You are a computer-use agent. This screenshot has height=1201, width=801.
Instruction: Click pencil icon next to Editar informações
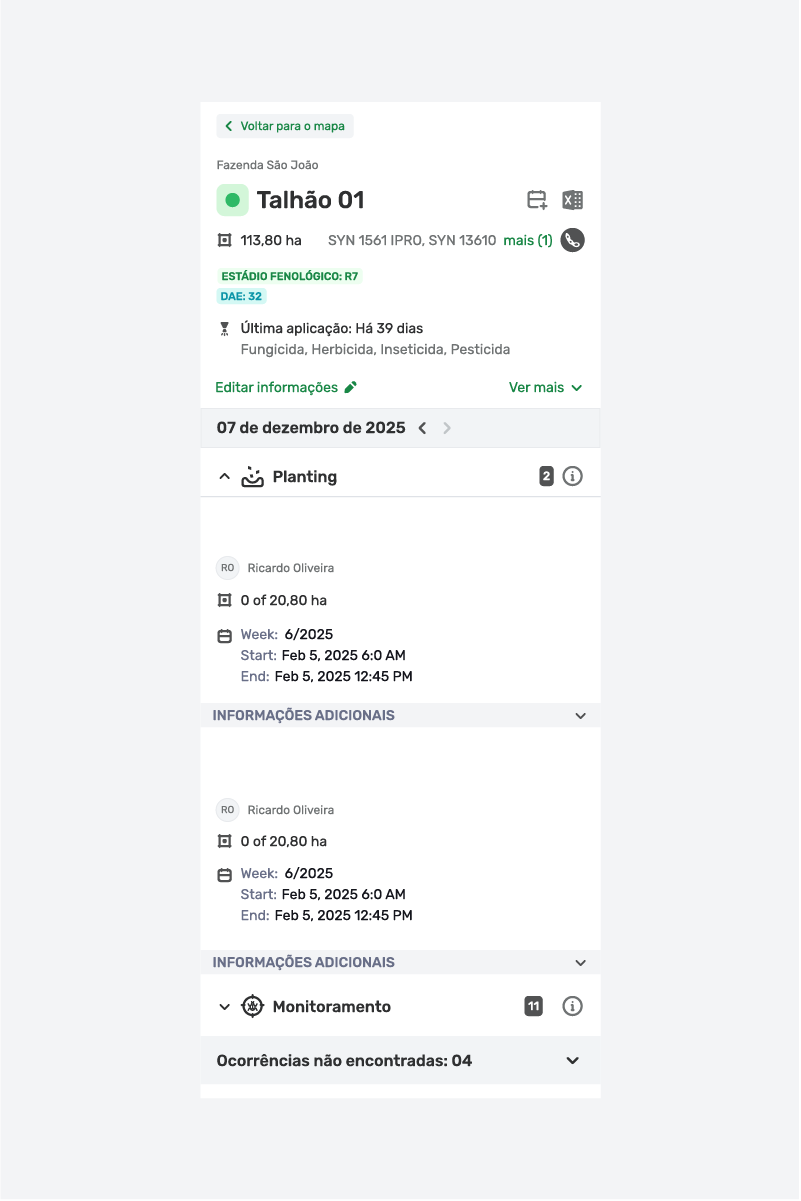[350, 387]
